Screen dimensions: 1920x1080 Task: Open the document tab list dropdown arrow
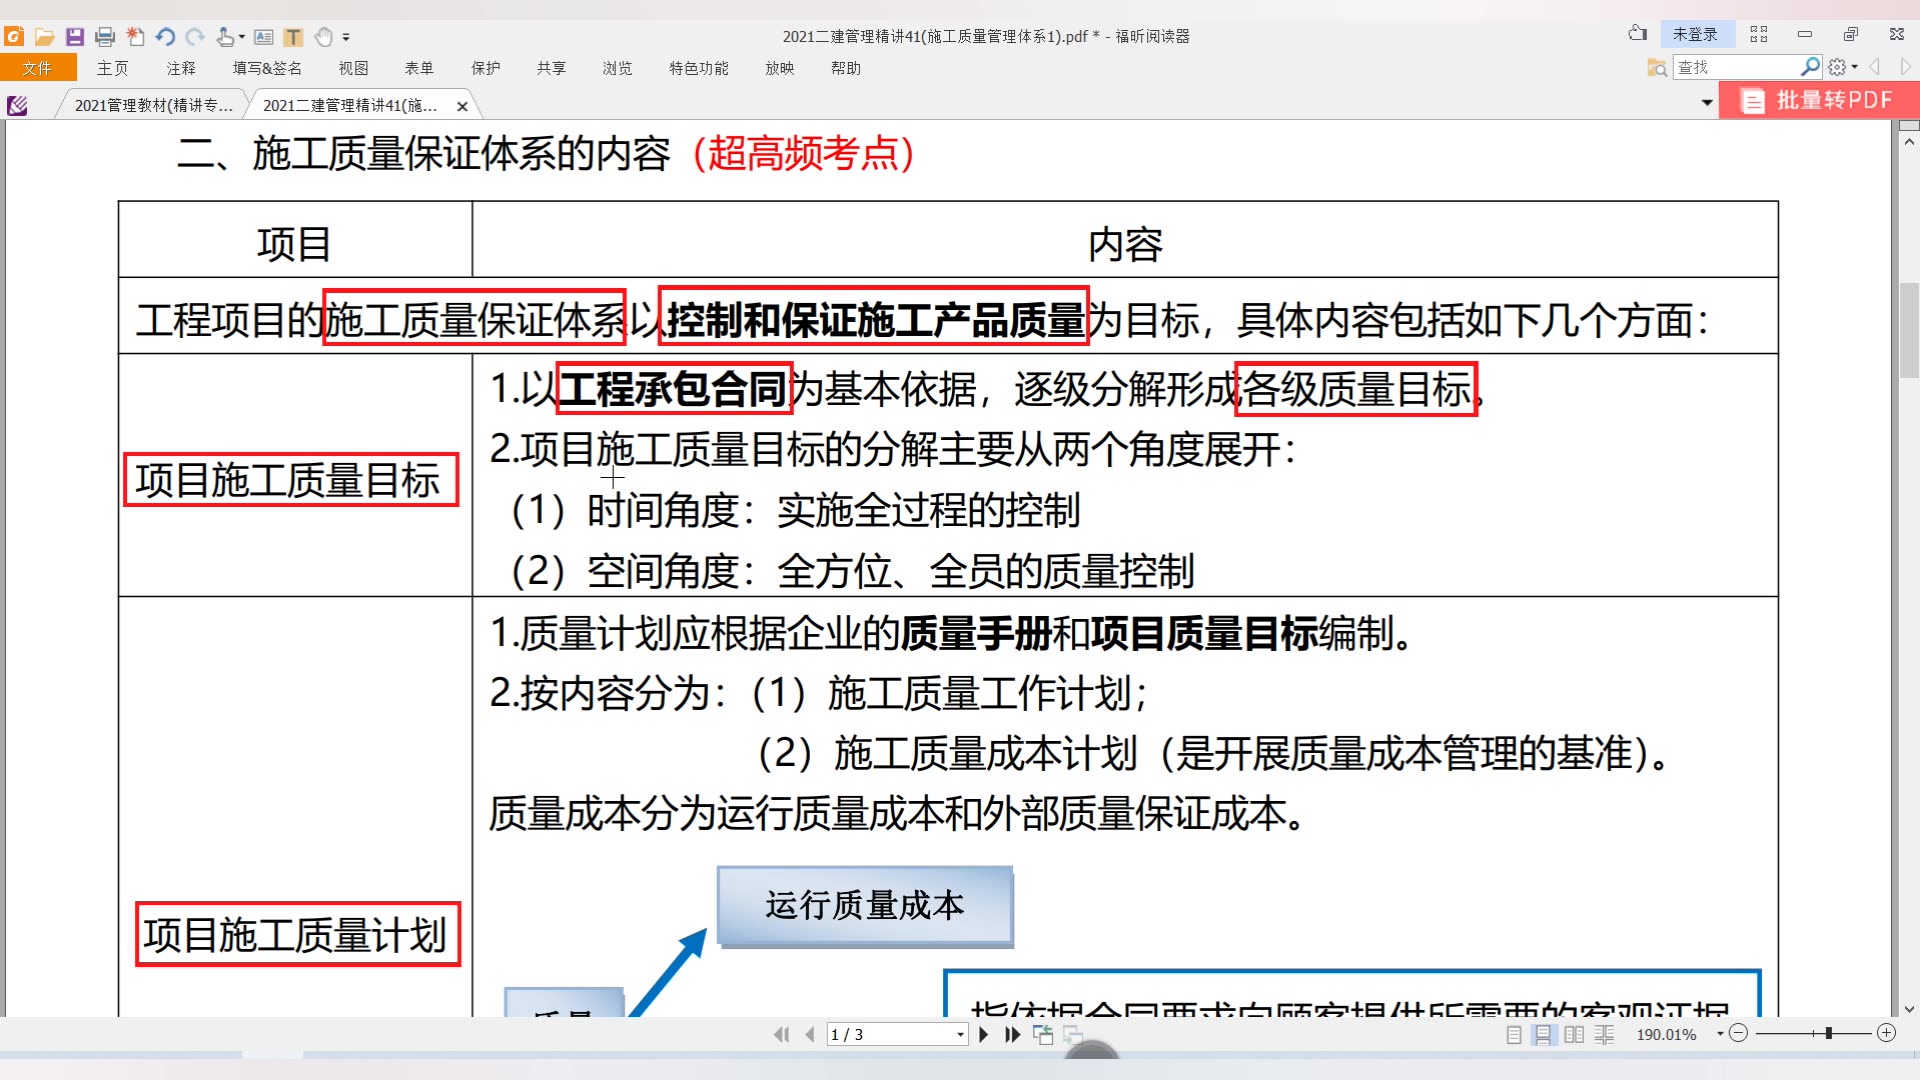1707,103
